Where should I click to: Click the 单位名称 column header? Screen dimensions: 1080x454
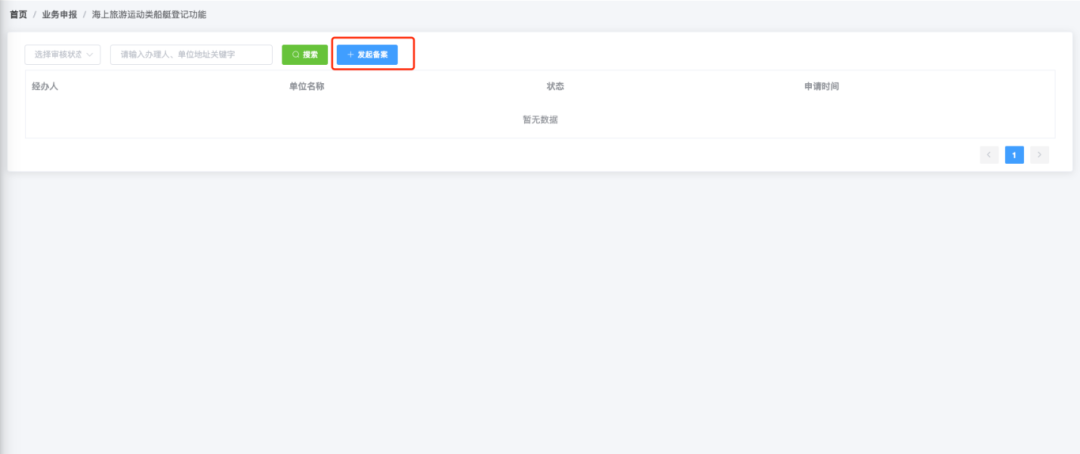pos(306,87)
